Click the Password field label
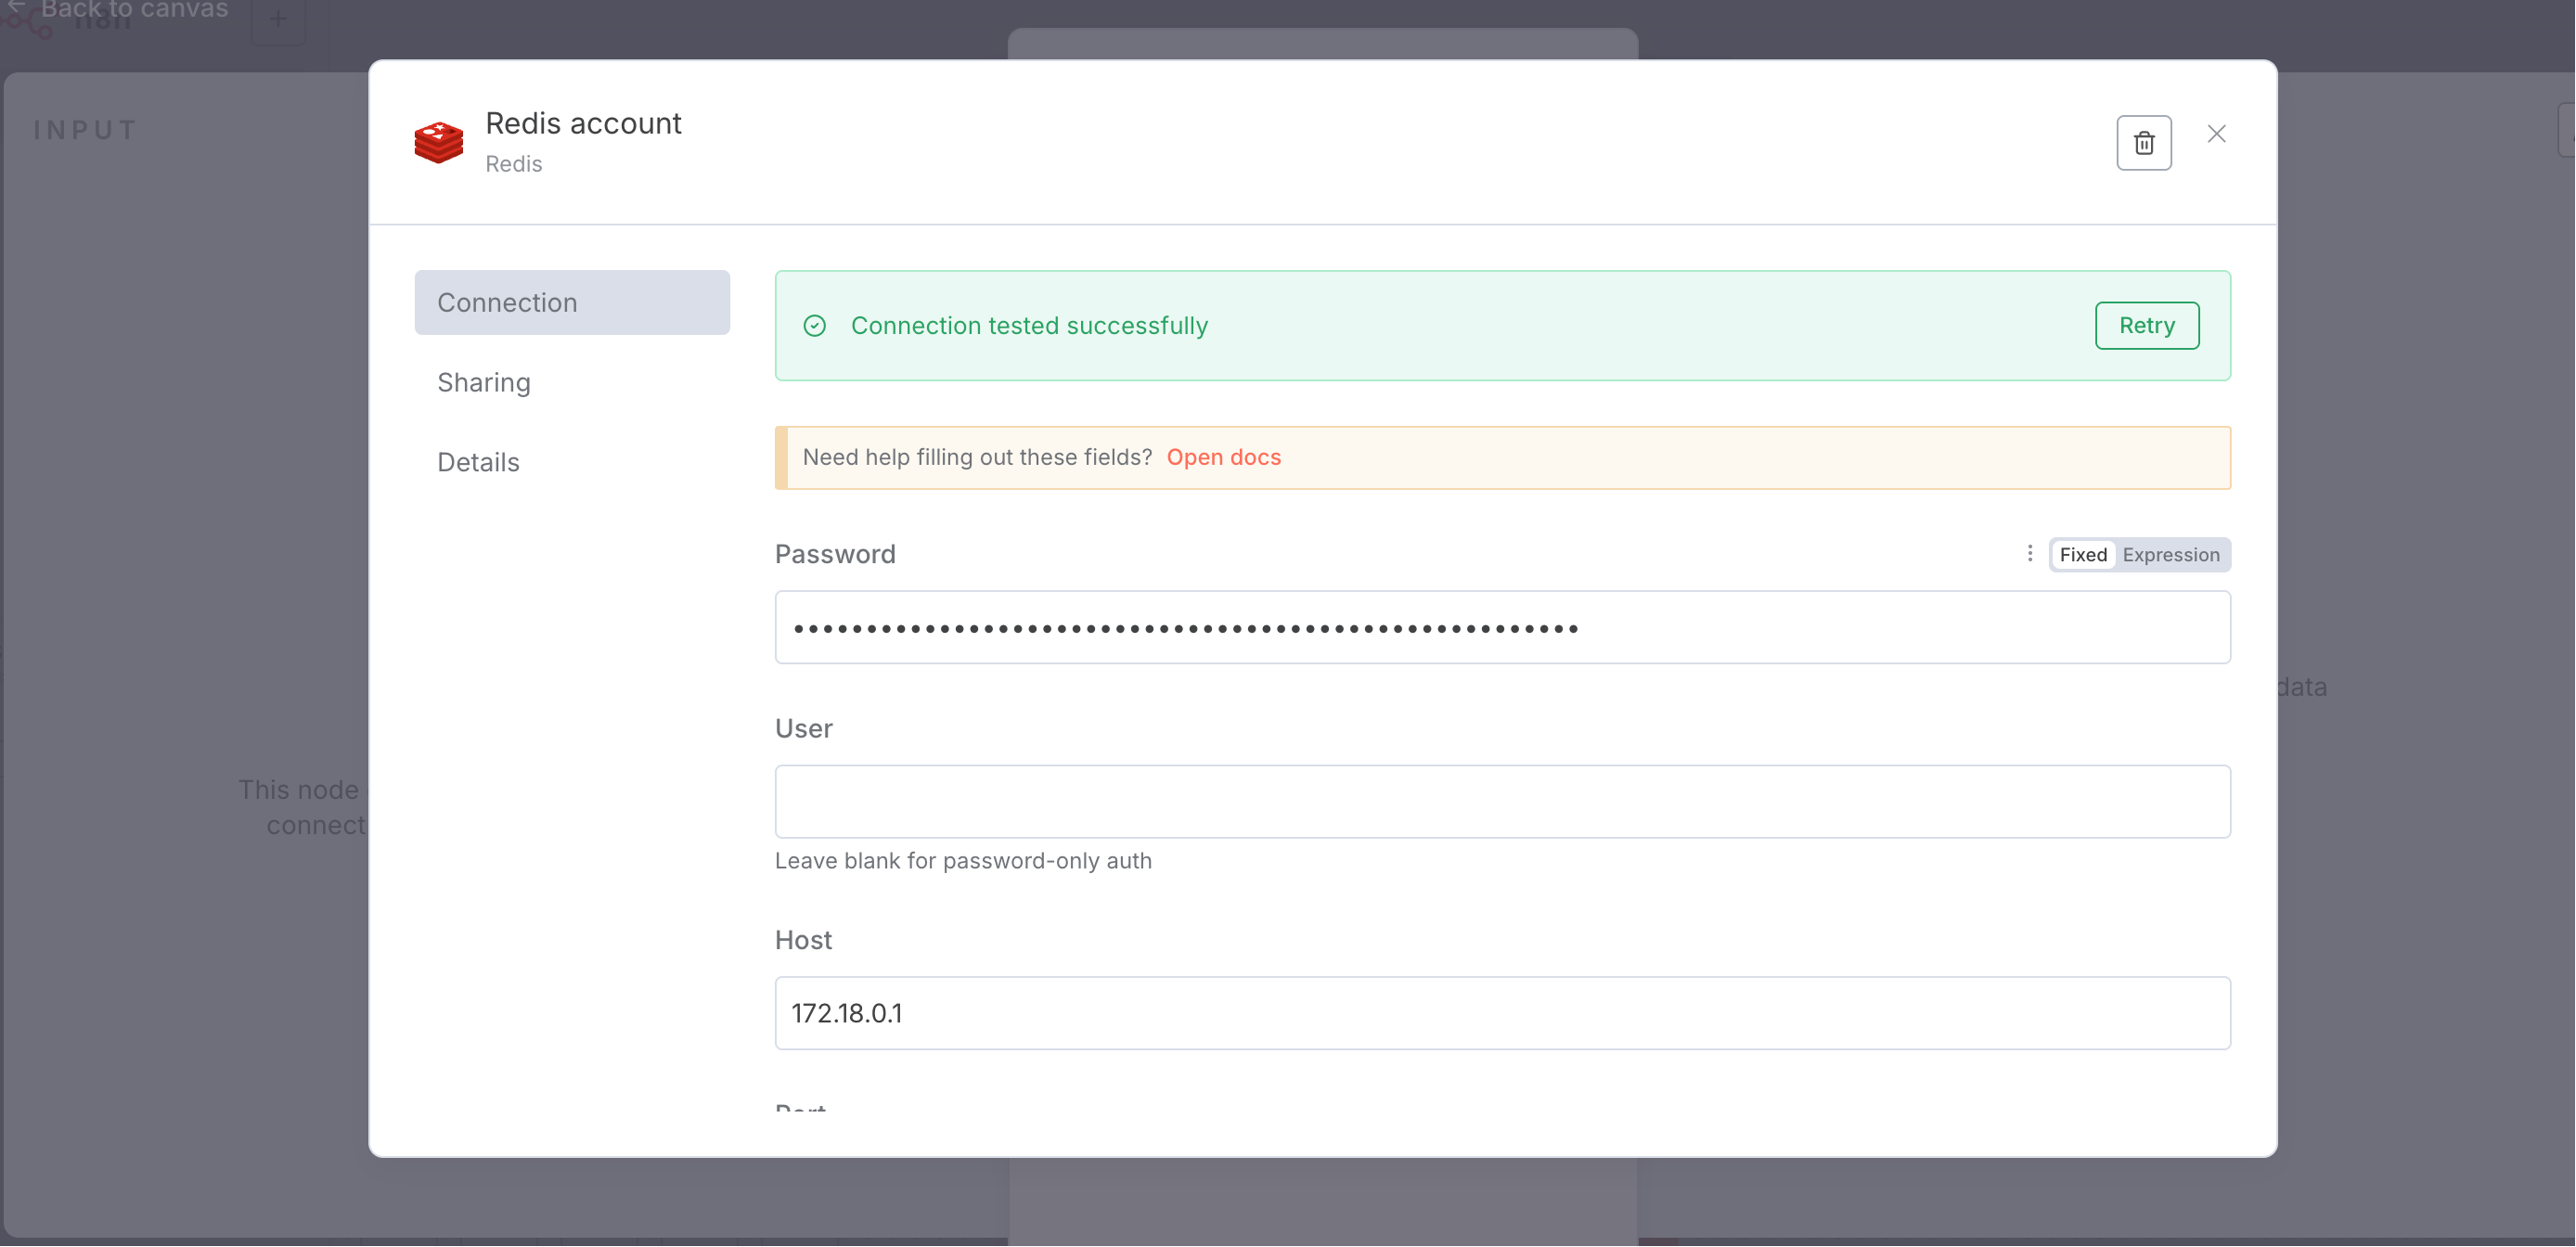Screen dimensions: 2576x1247 [835, 554]
